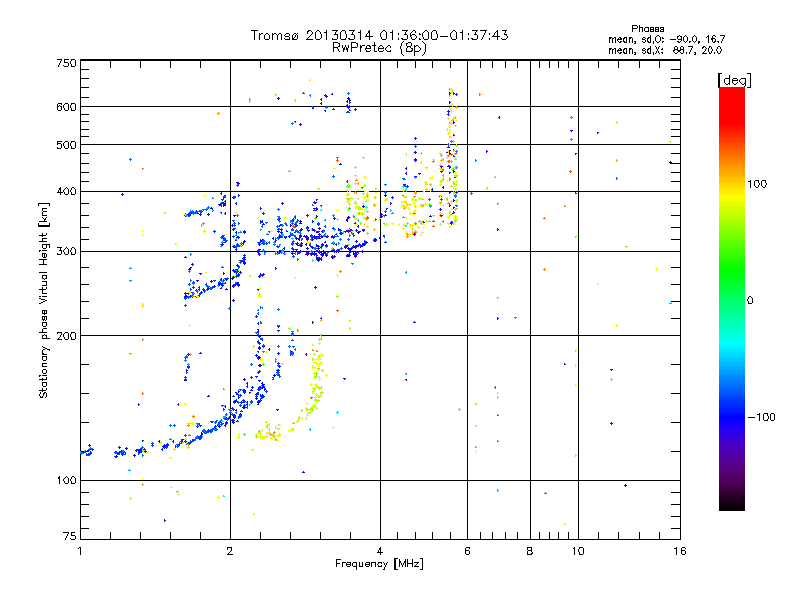Click the plot title 'Tromsø 20130314 01:36:00-01:37:43'

pyautogui.click(x=379, y=35)
